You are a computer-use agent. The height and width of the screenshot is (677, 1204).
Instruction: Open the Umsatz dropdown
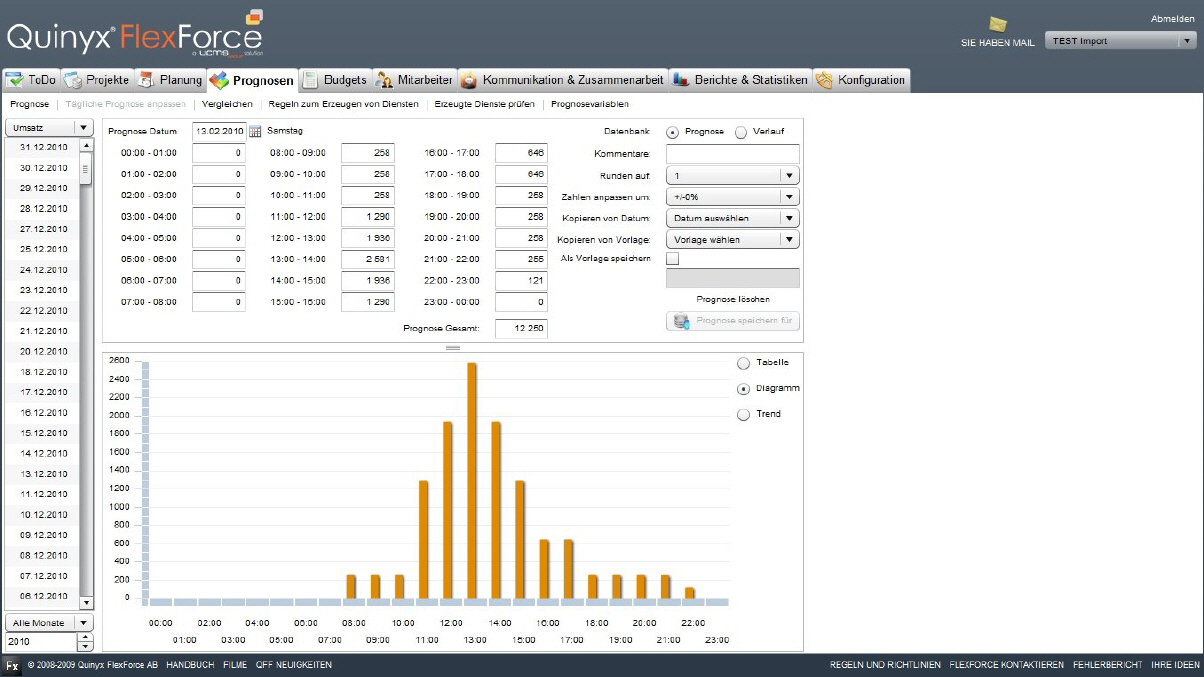[49, 128]
